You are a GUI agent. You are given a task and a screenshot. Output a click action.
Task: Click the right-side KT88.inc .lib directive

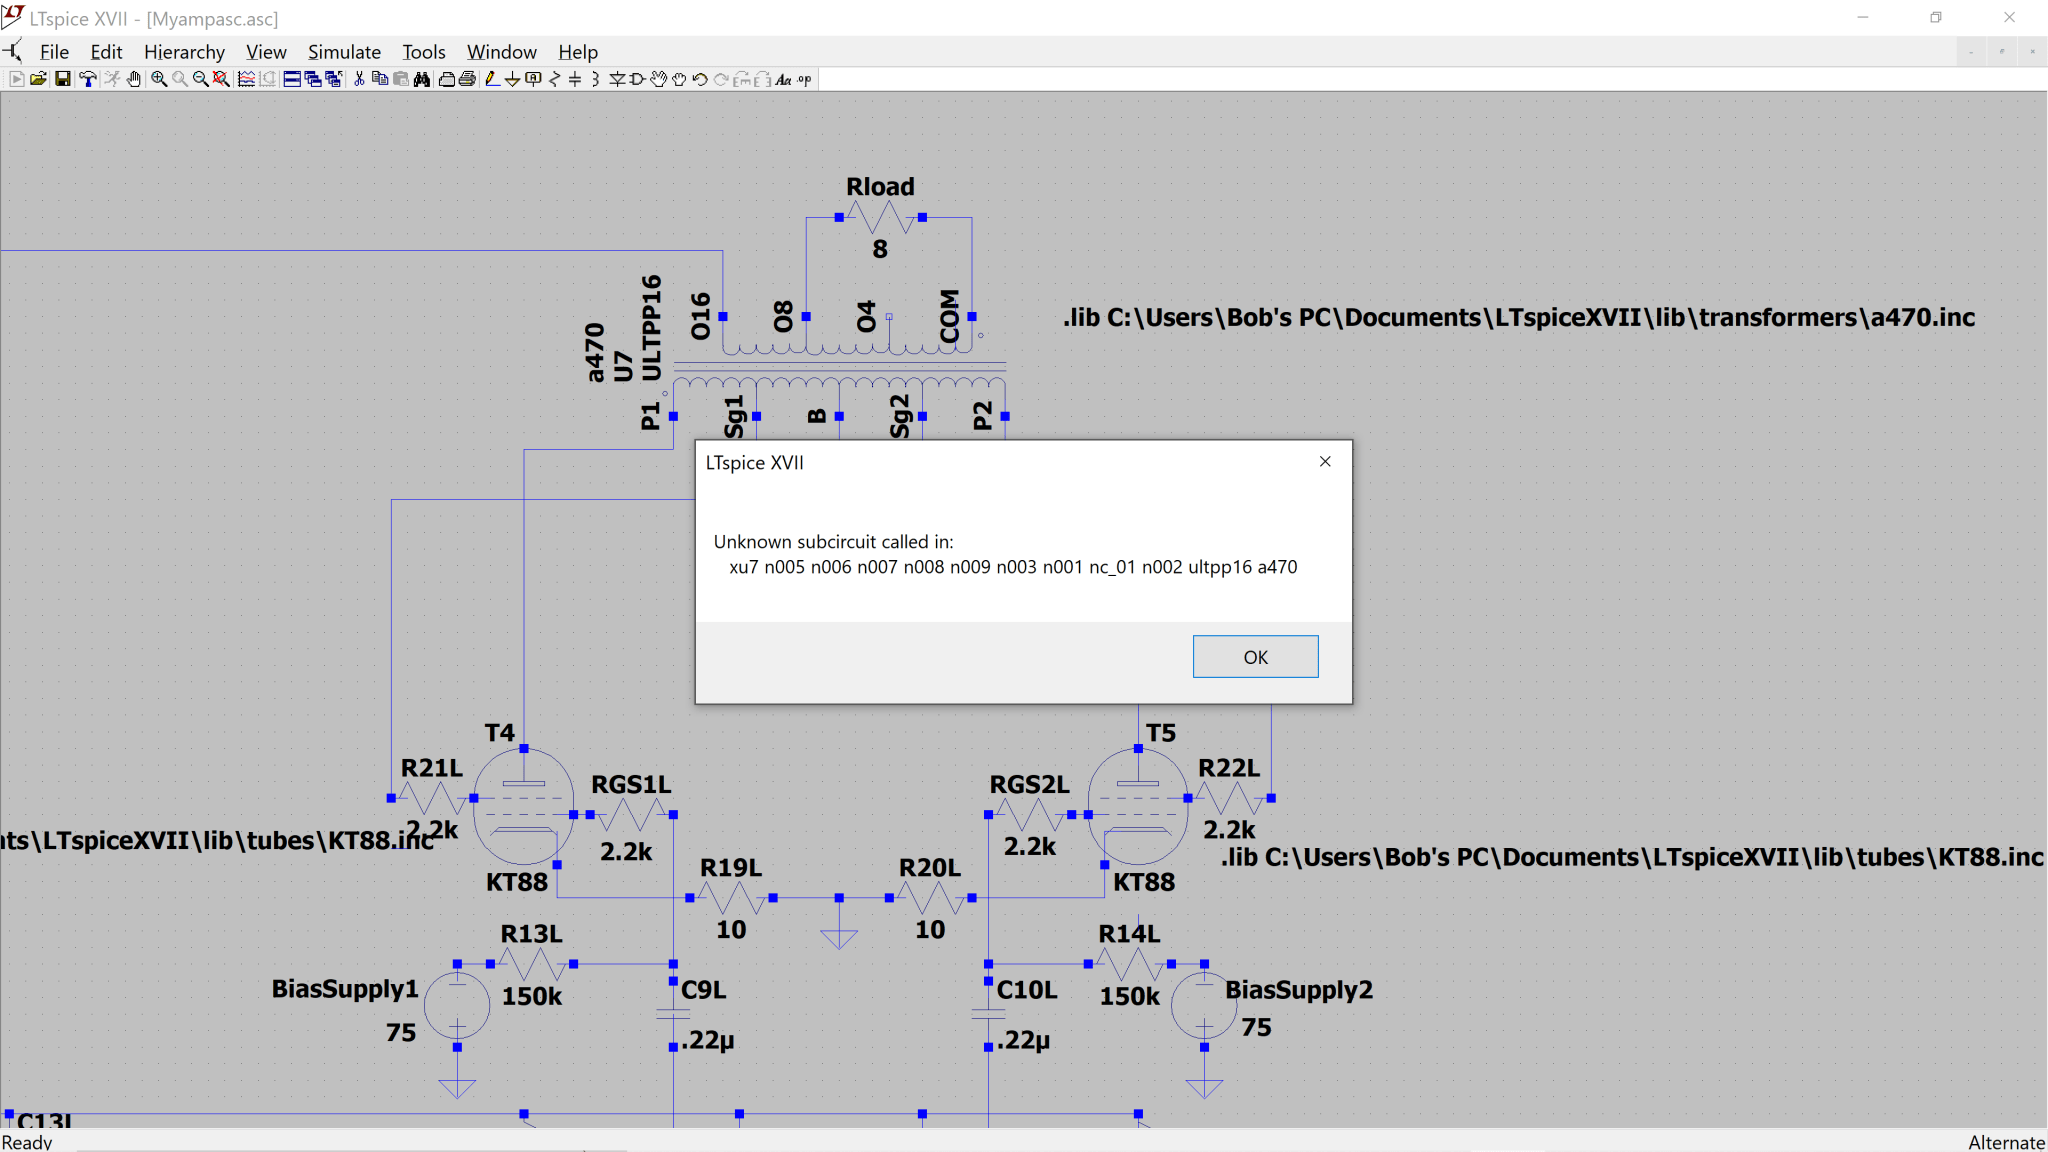coord(1632,858)
